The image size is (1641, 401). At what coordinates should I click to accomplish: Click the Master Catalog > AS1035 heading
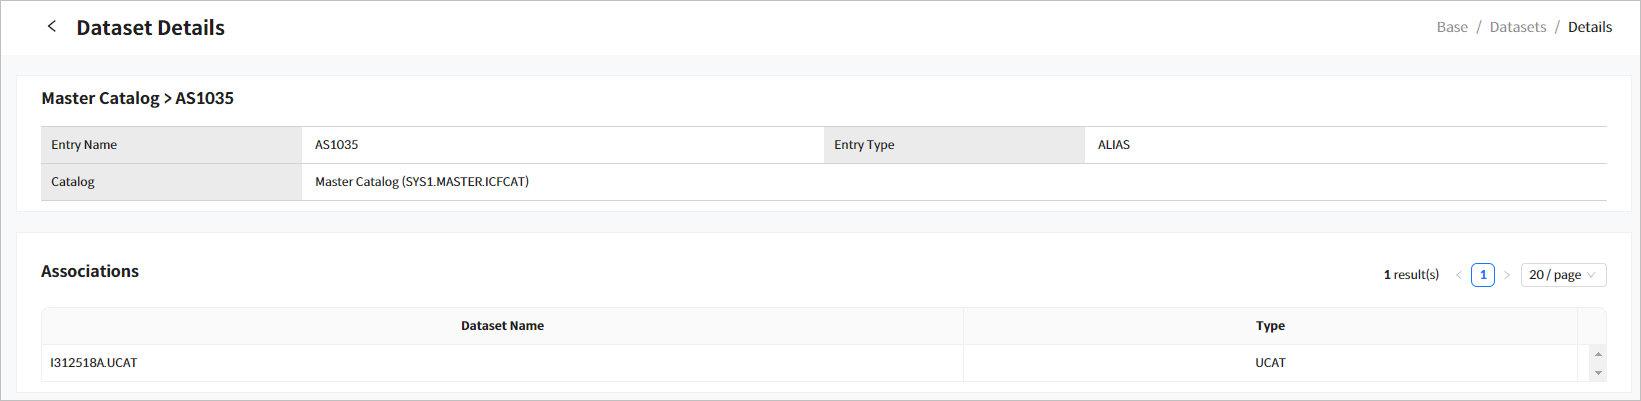coord(137,98)
